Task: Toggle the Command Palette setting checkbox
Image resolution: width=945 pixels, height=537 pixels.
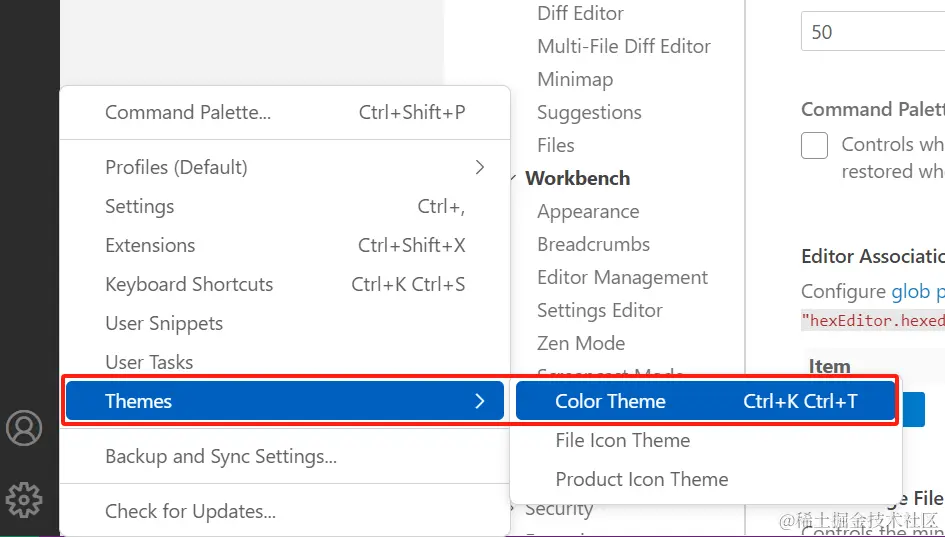Action: pos(815,146)
